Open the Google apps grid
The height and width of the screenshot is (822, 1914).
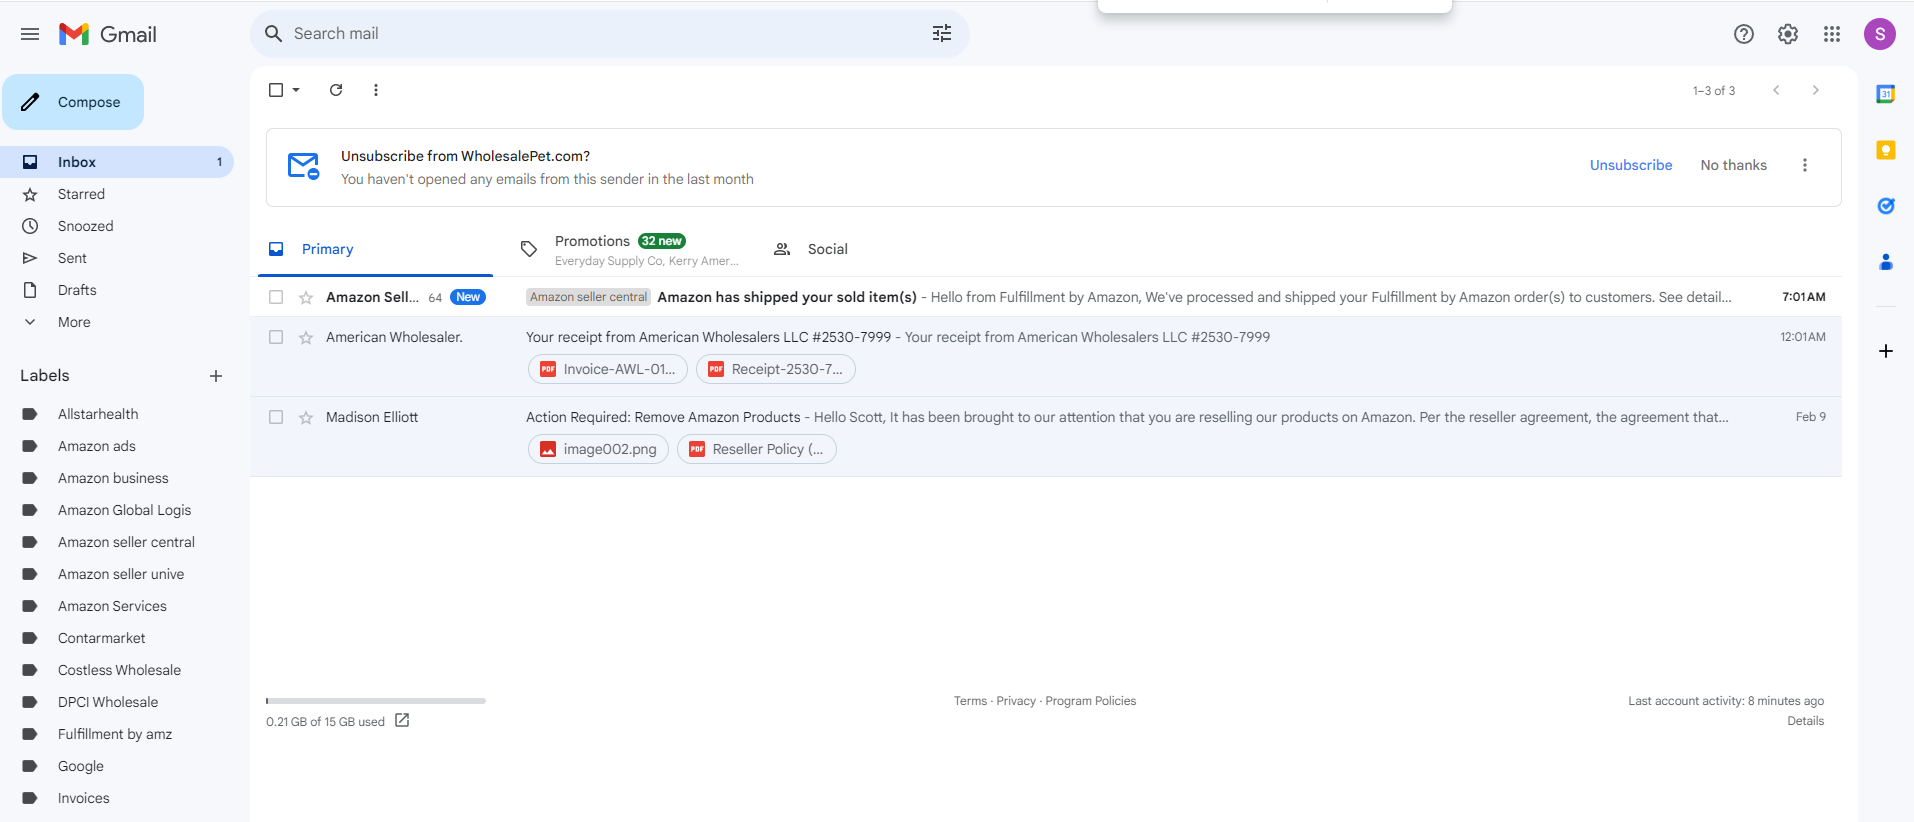[x=1832, y=34]
